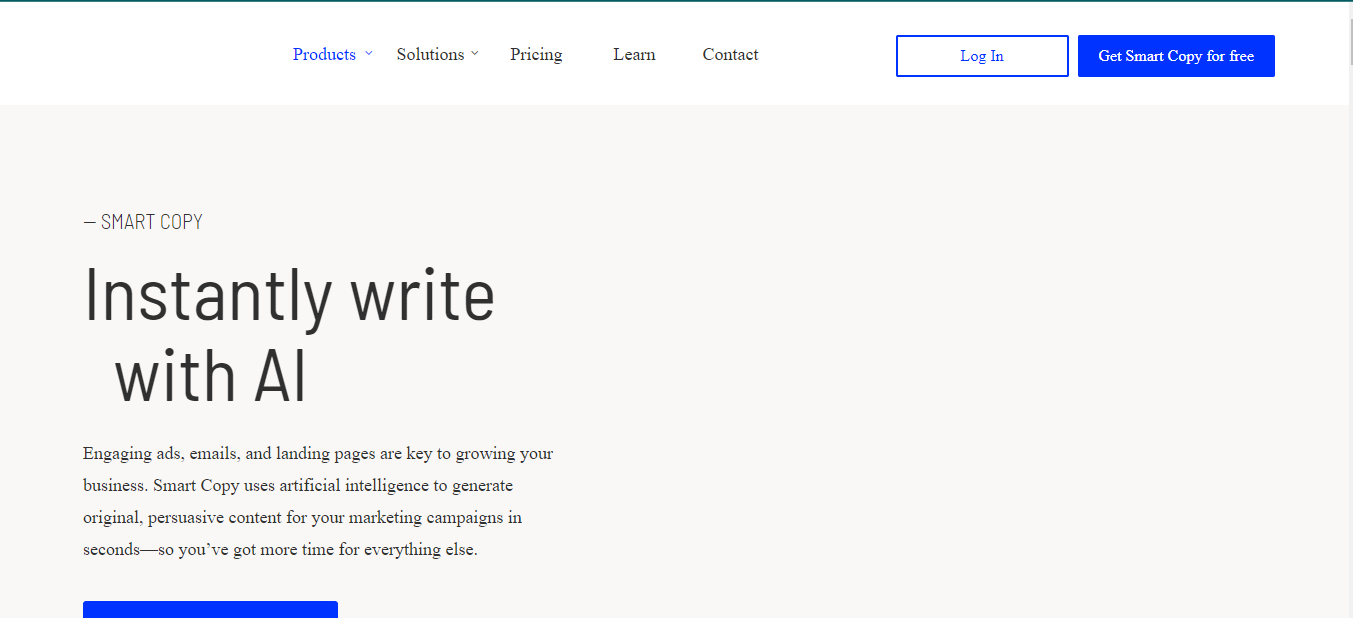Image resolution: width=1353 pixels, height=618 pixels.
Task: Click the paragraph starting 'Engaging ads, emails'
Action: [x=318, y=501]
